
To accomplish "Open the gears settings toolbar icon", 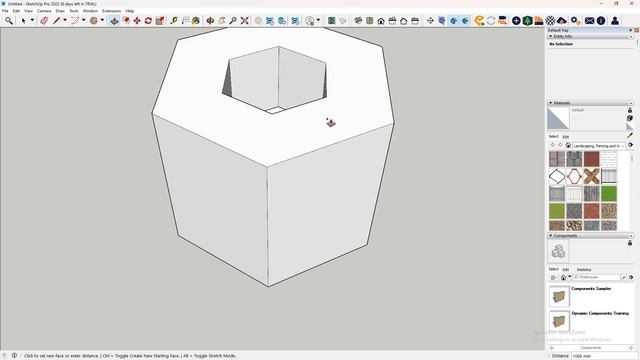I will [x=575, y=20].
